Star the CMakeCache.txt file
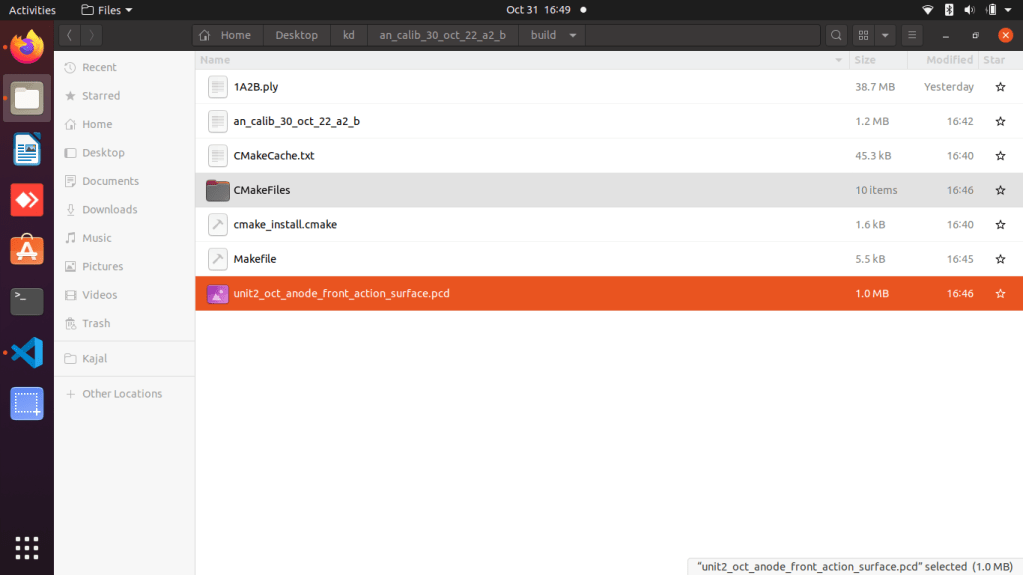This screenshot has width=1023, height=575. 1000,156
